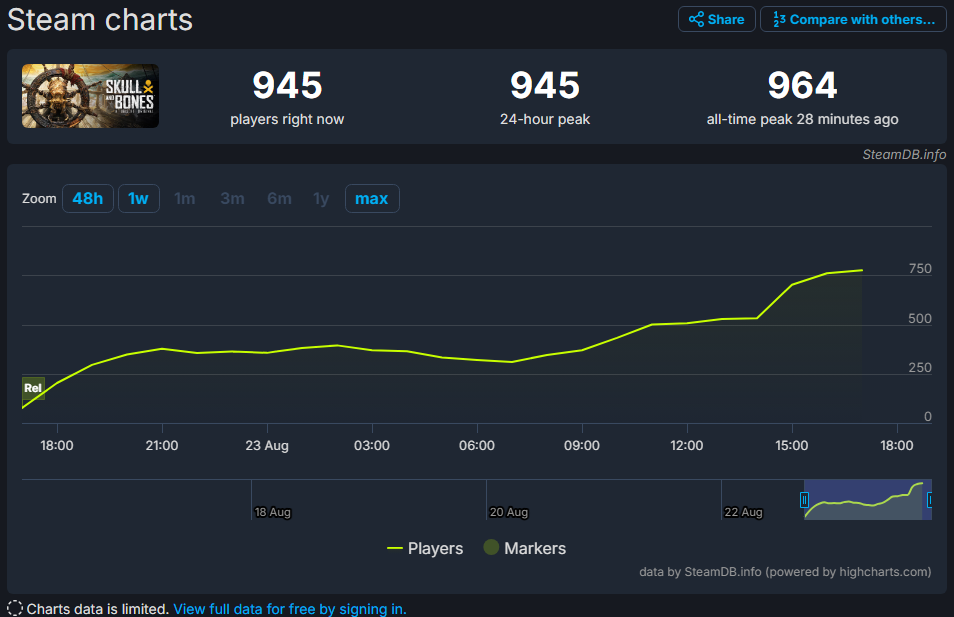Click the 750 y-axis label

pos(920,268)
